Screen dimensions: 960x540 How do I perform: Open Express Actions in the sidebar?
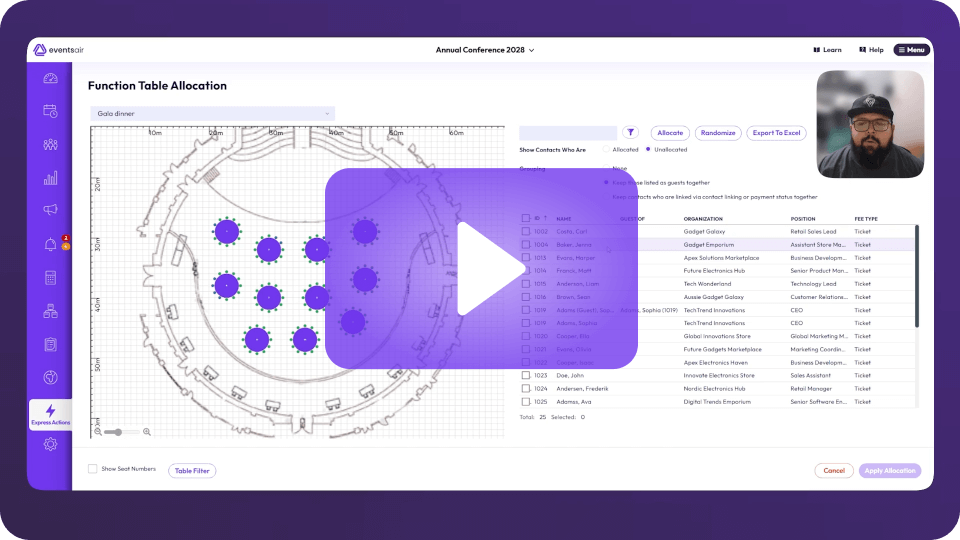[50, 414]
